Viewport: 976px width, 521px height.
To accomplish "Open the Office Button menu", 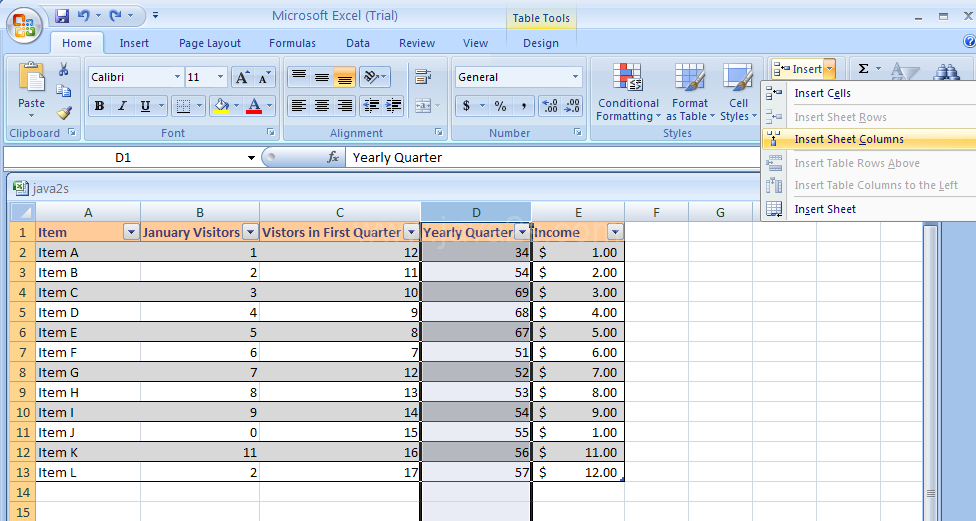I will click(24, 26).
